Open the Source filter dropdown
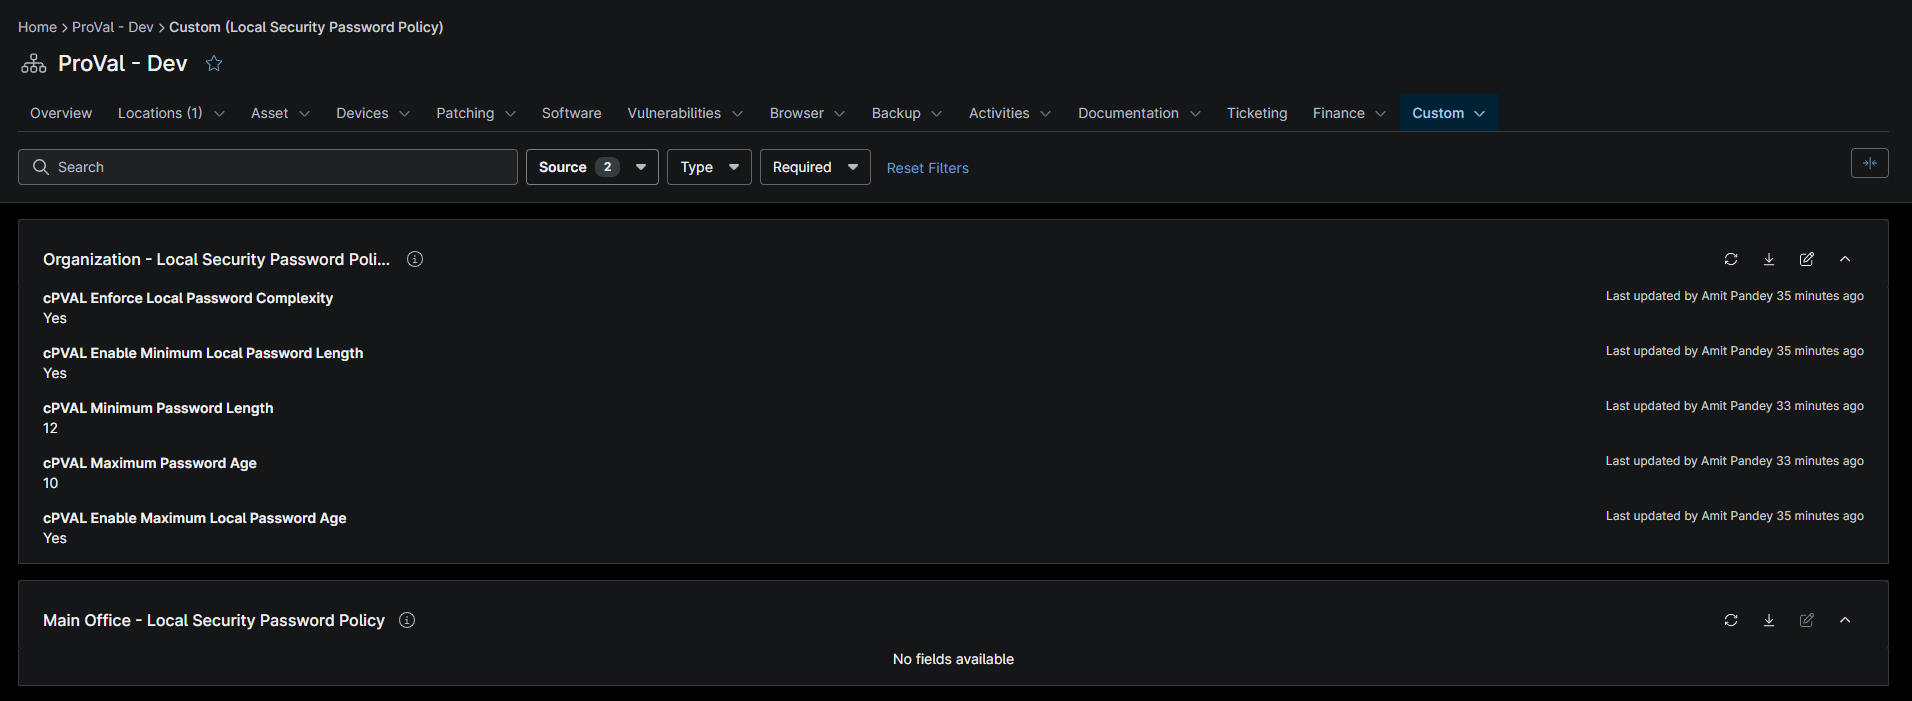The height and width of the screenshot is (701, 1912). point(592,167)
